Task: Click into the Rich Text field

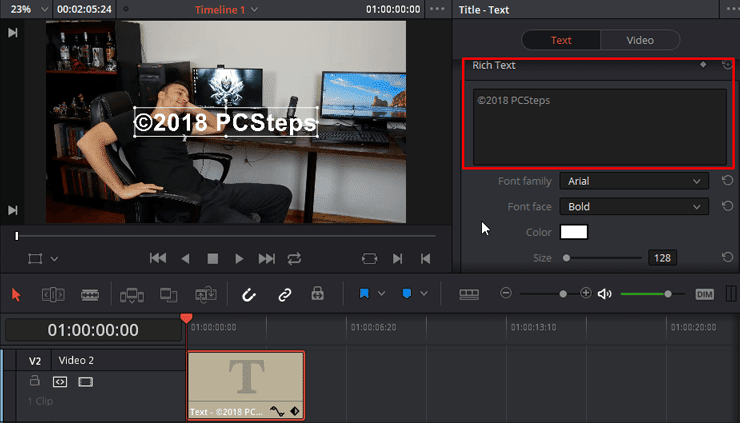Action: pos(600,127)
